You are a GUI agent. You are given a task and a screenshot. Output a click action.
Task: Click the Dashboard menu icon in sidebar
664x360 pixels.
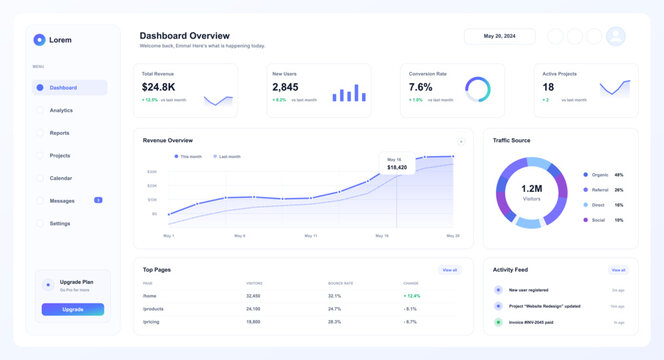(40, 88)
